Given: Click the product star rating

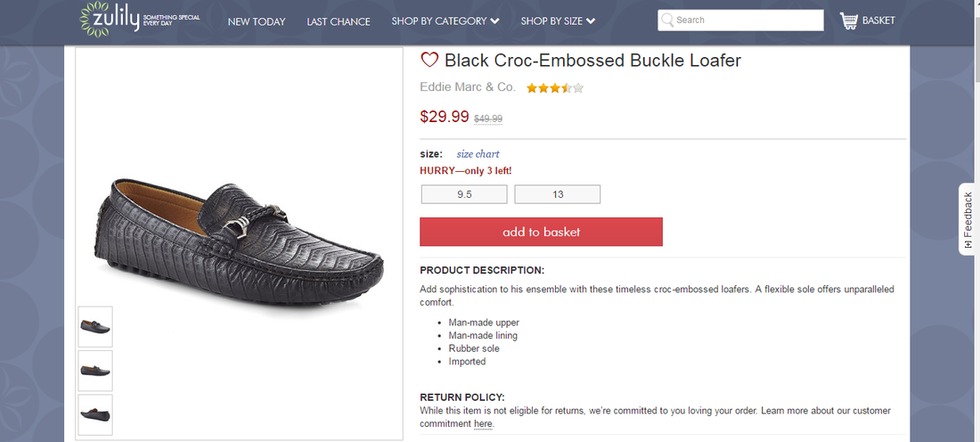Looking at the screenshot, I should coord(555,88).
